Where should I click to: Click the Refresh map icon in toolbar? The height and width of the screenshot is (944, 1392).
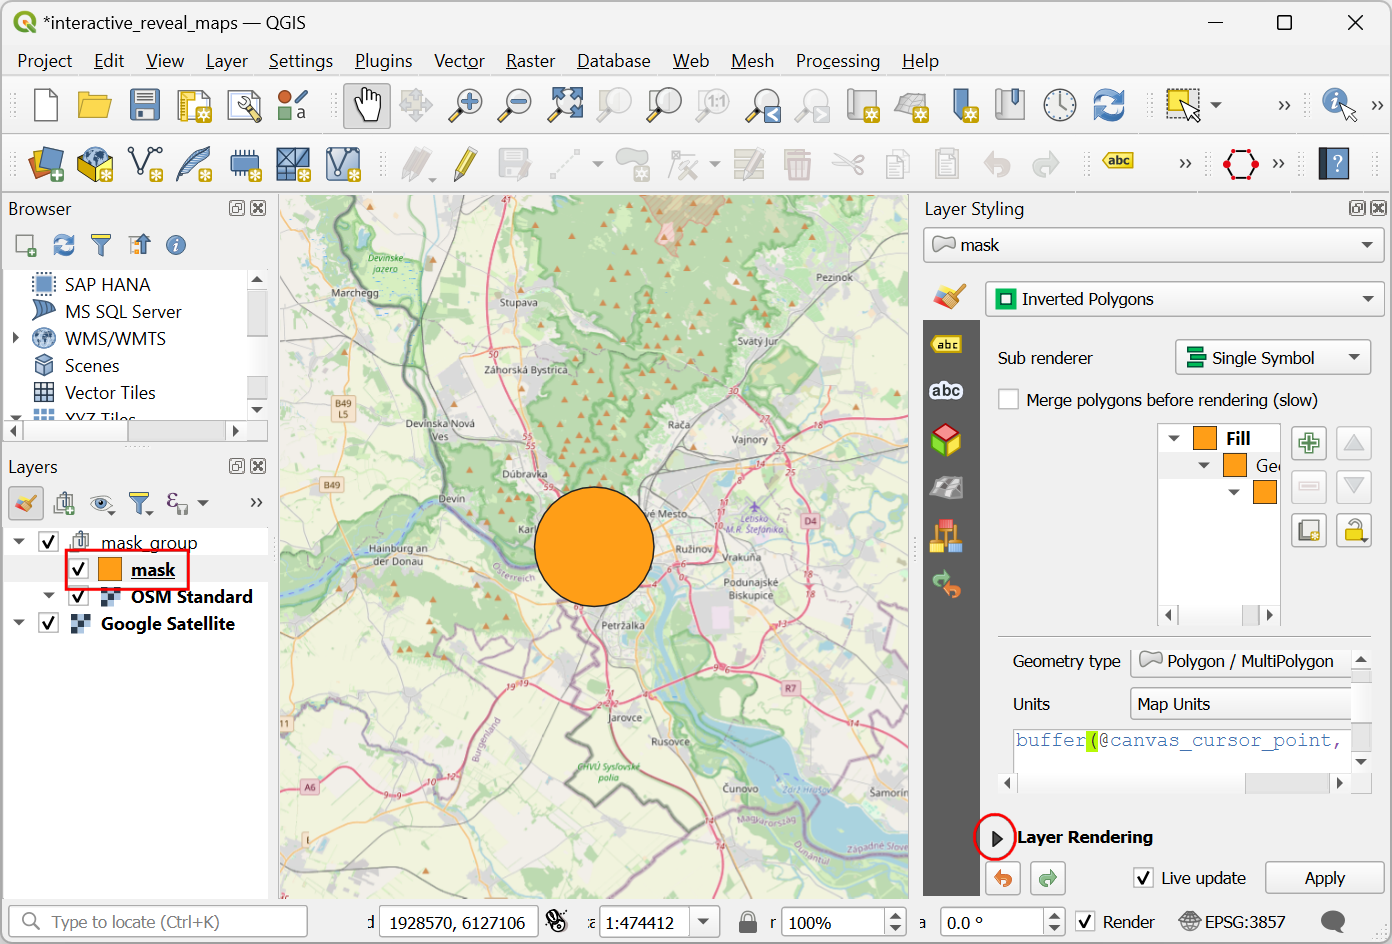pos(1108,105)
